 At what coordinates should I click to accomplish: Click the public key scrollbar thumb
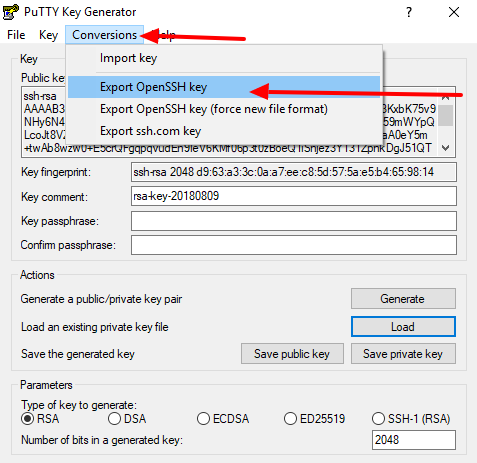point(446,115)
